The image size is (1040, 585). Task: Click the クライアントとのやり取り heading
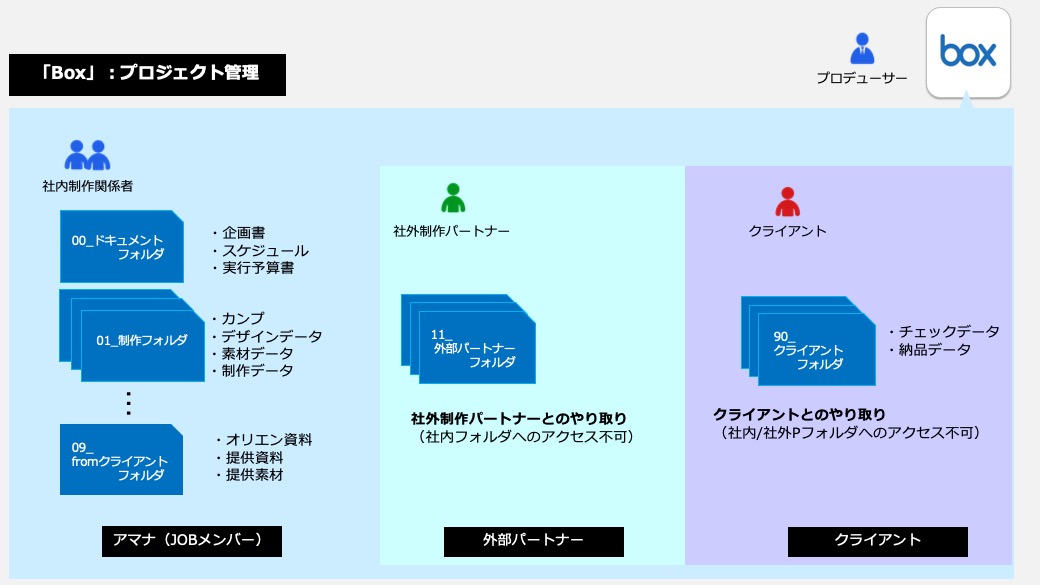pos(799,415)
